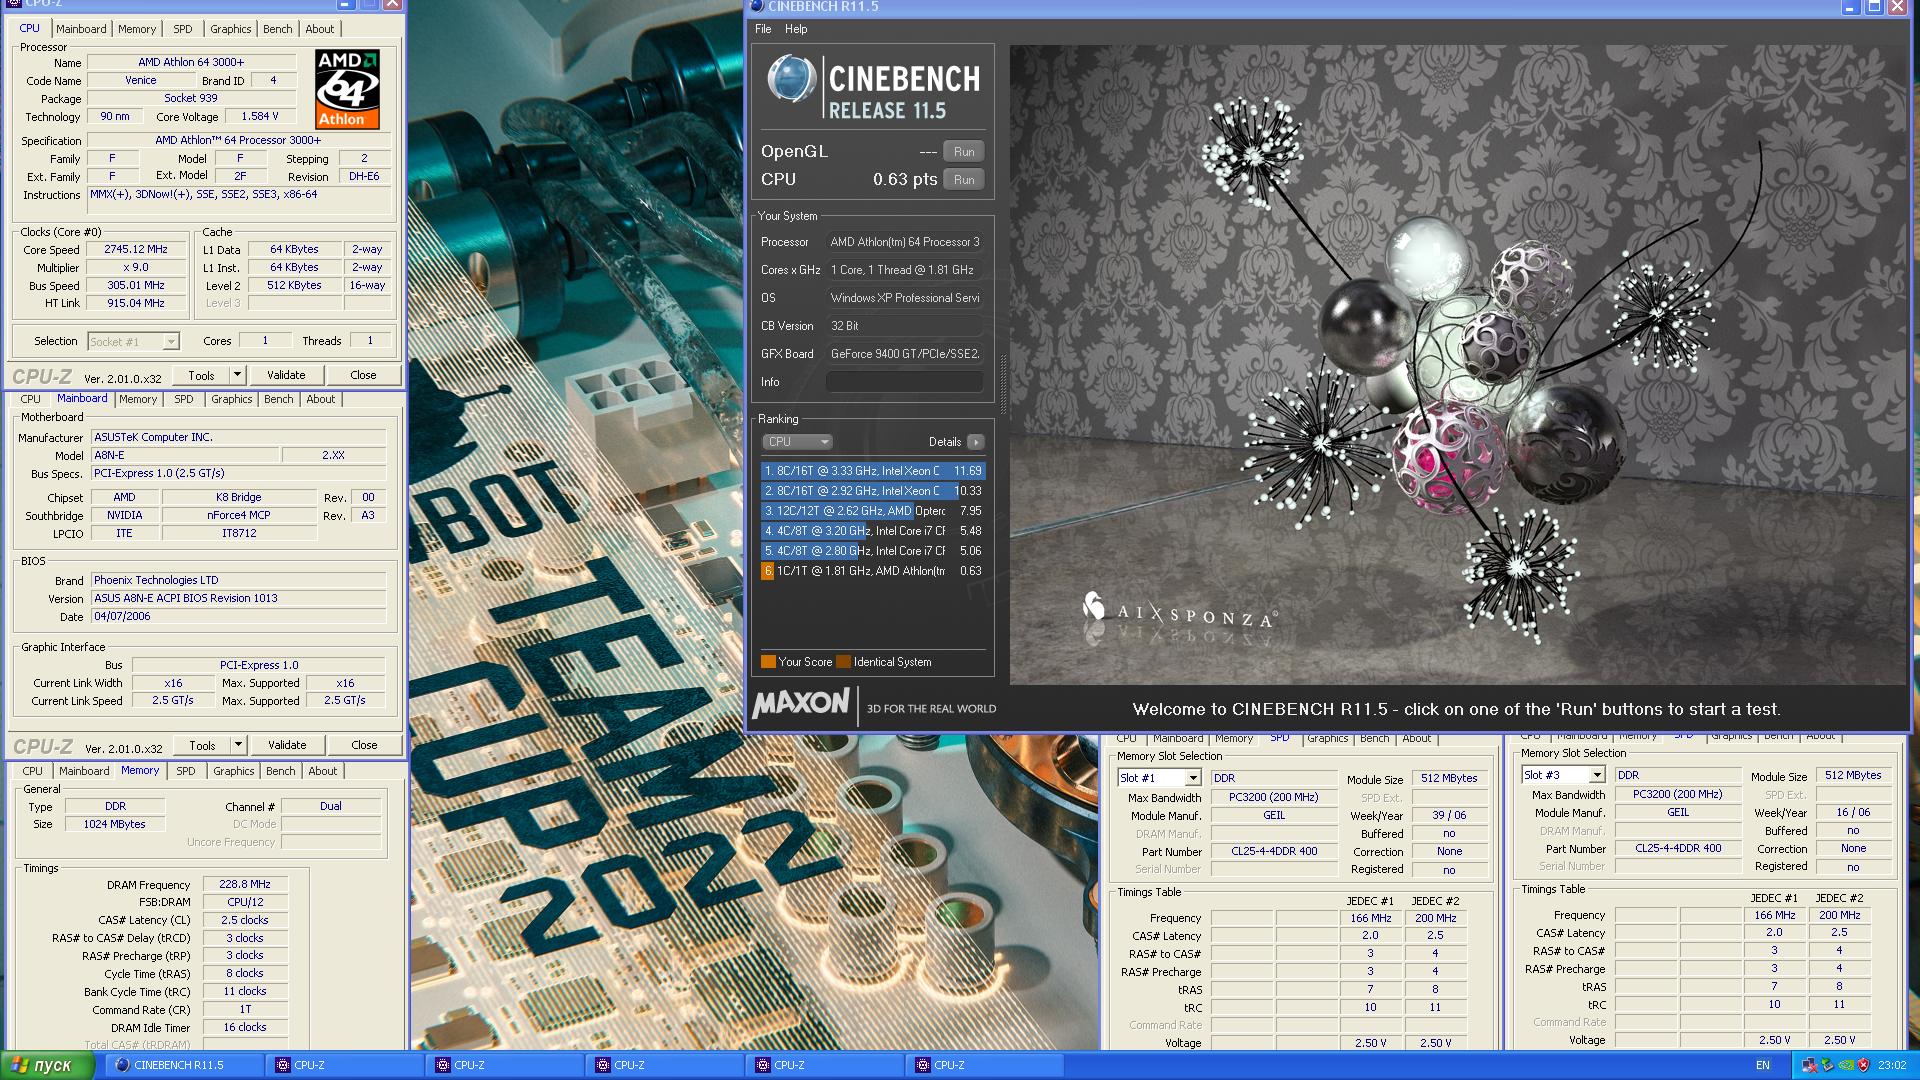Click the DRAM Frequency value 228.8 MHz
Image resolution: width=1920 pixels, height=1080 pixels.
(x=245, y=884)
